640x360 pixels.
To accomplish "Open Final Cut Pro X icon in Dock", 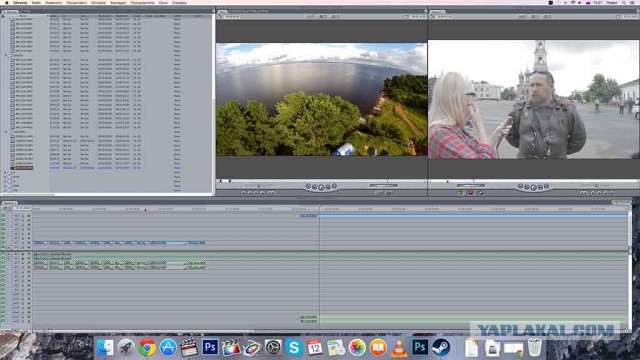I will (231, 348).
